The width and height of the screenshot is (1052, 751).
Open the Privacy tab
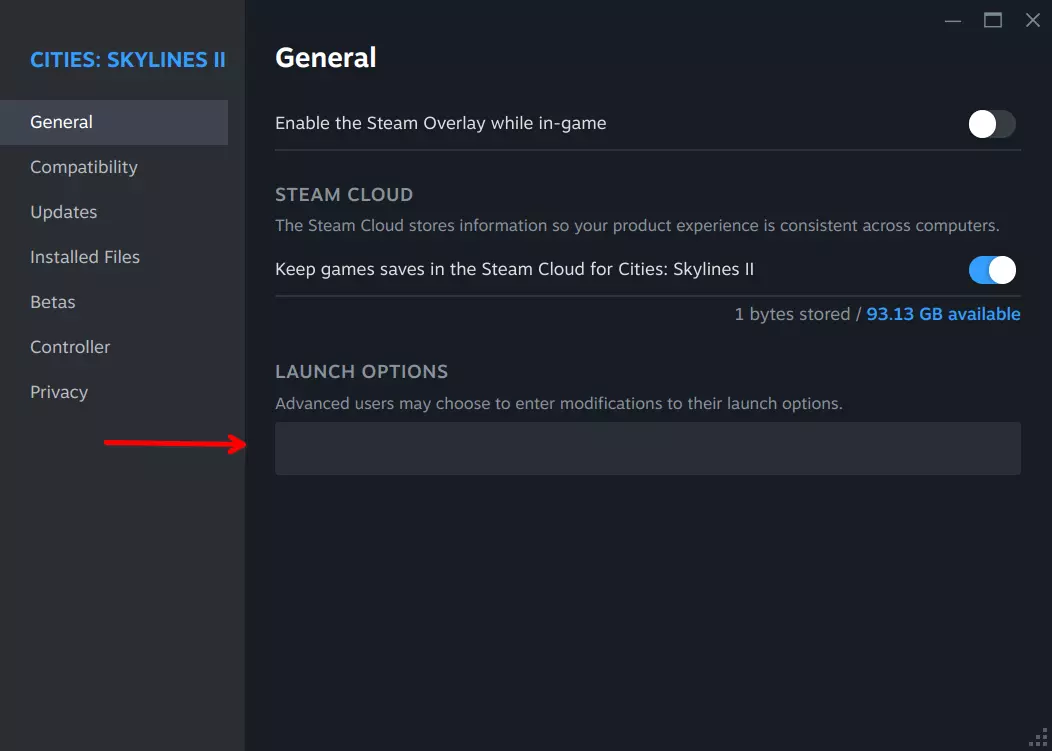(59, 392)
